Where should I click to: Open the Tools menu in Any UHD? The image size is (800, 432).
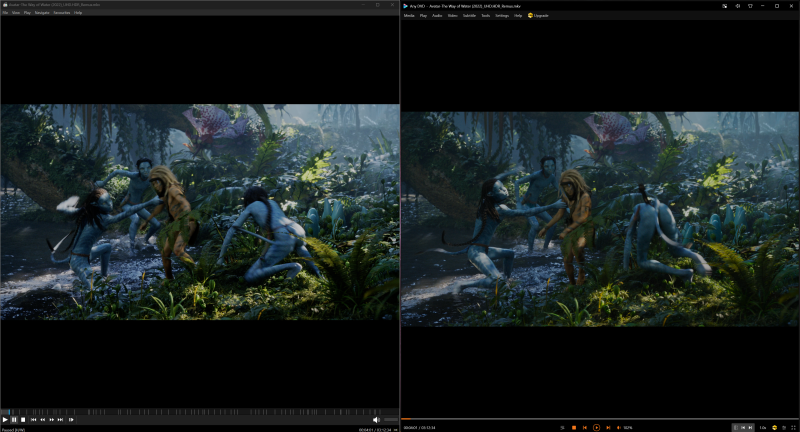(485, 16)
